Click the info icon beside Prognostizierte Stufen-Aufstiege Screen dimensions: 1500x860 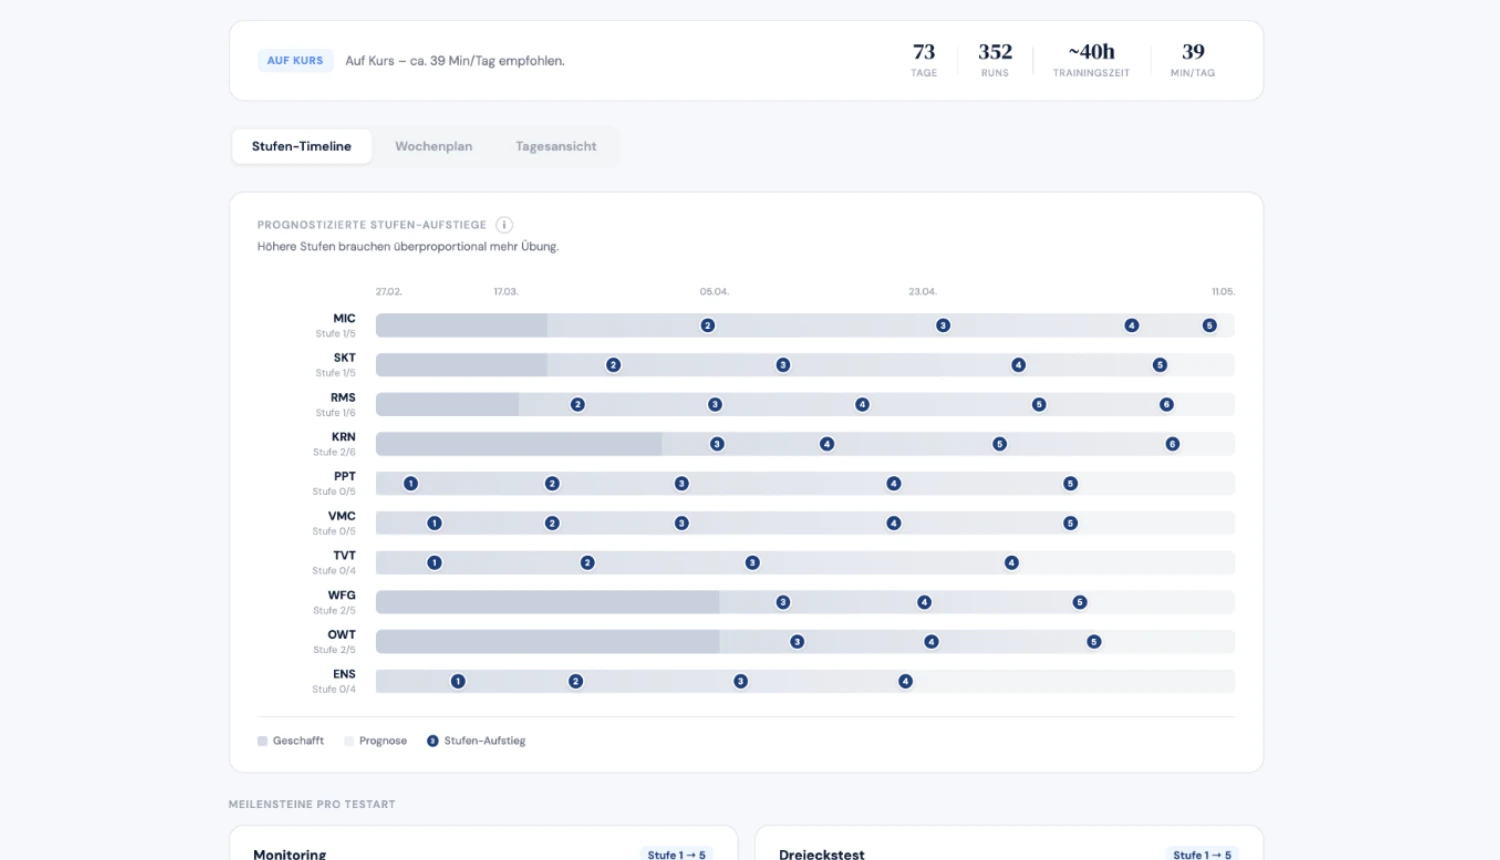(504, 225)
